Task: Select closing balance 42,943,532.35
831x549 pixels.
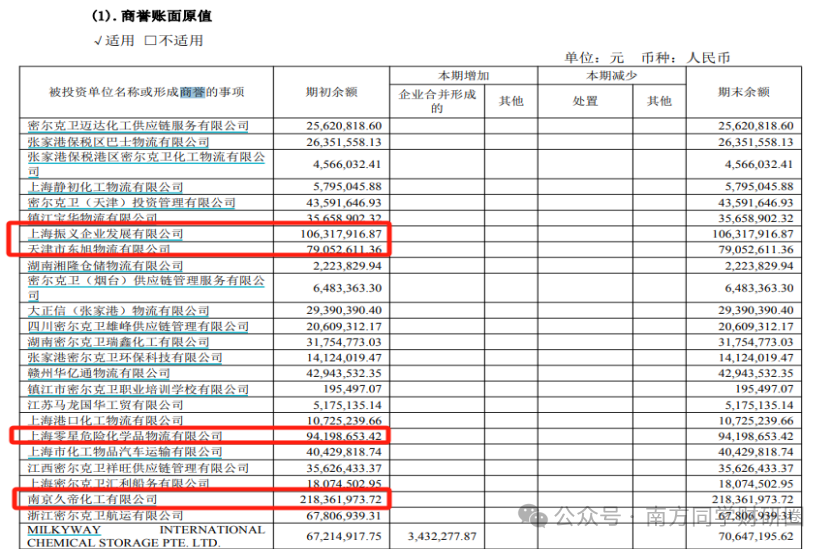Action: coord(756,373)
